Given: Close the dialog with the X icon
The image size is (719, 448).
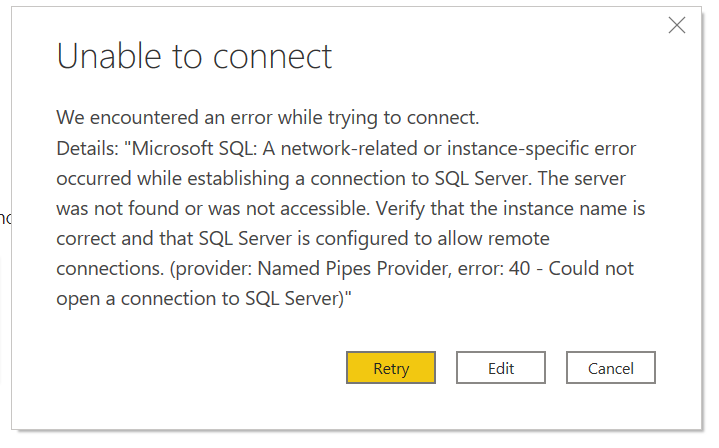Looking at the screenshot, I should pyautogui.click(x=677, y=26).
